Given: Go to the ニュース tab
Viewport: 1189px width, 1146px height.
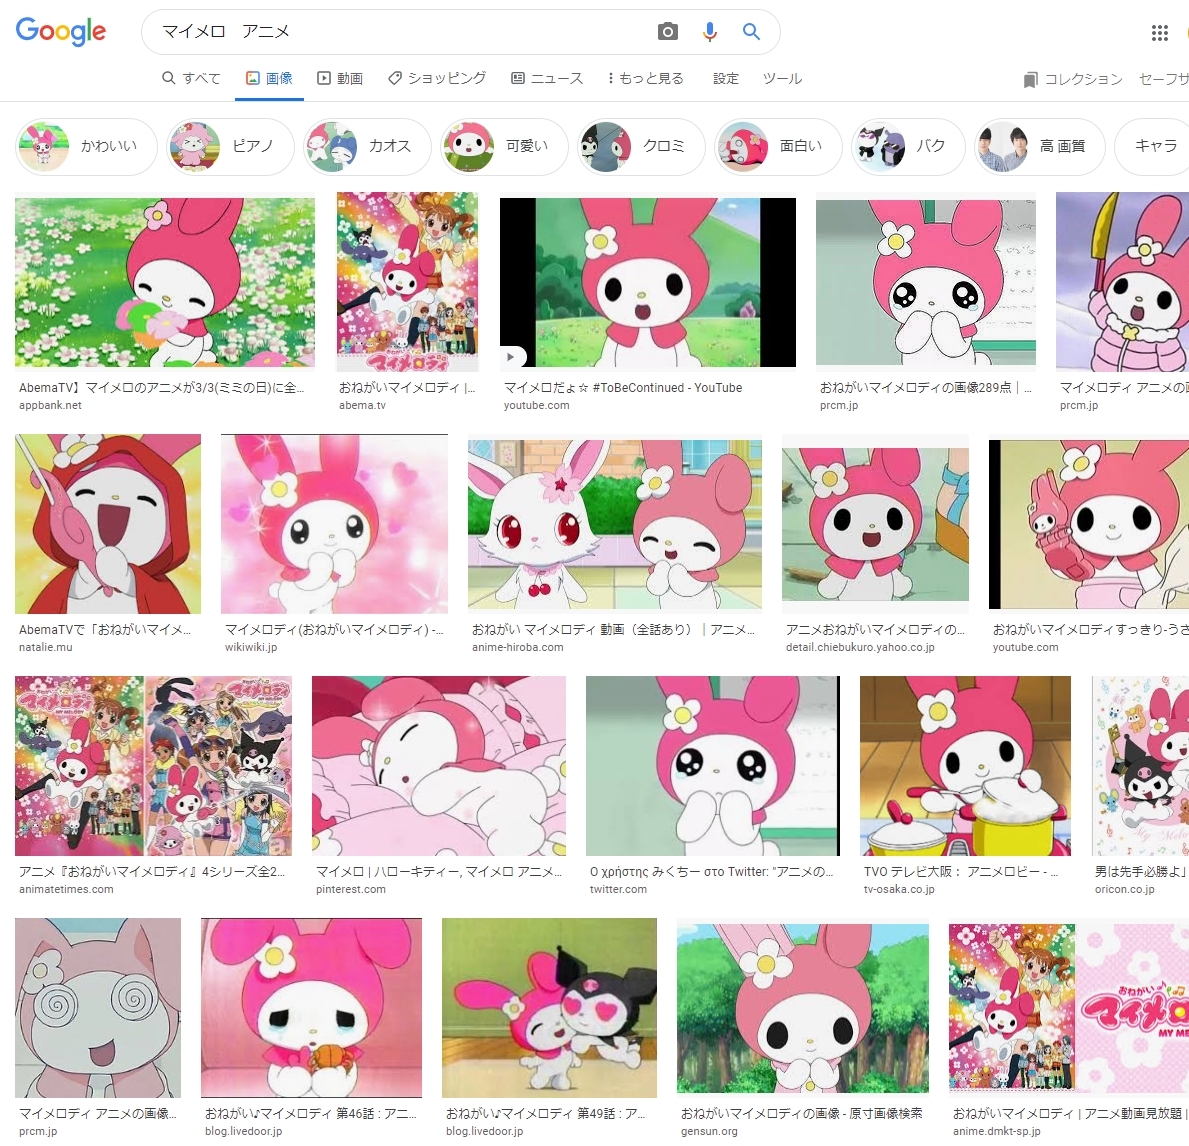Looking at the screenshot, I should [547, 78].
